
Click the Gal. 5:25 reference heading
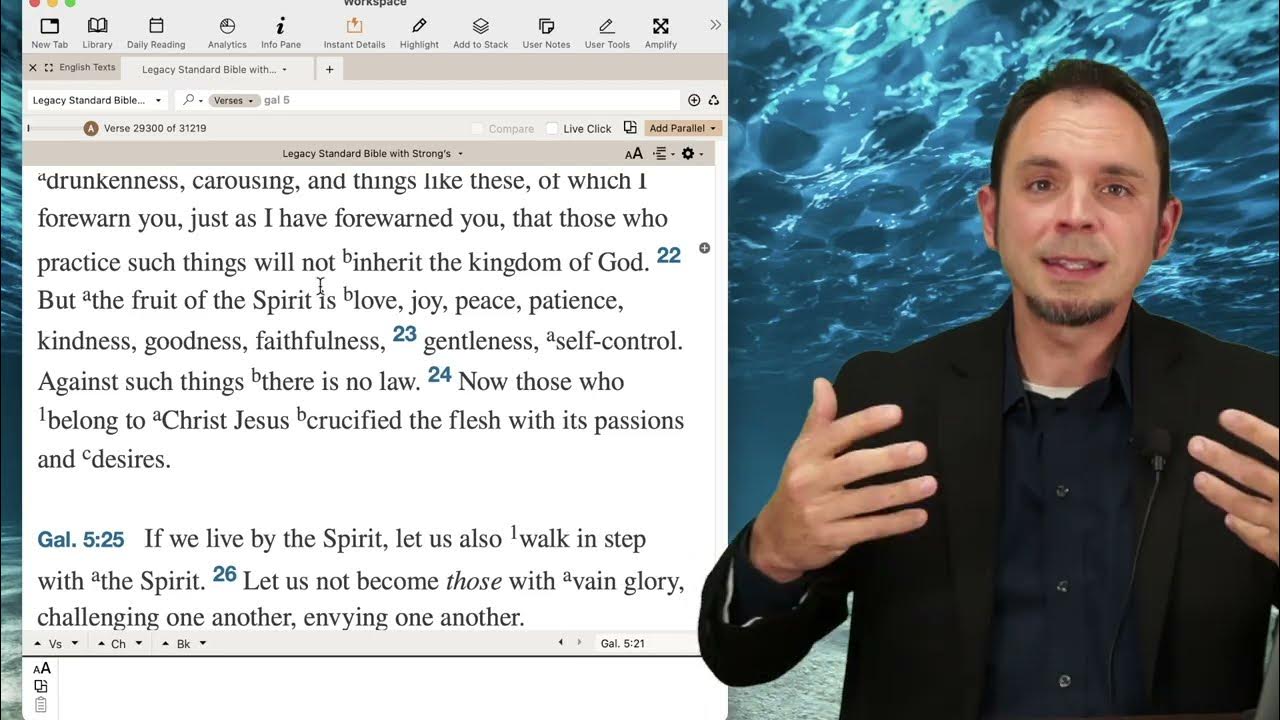81,540
